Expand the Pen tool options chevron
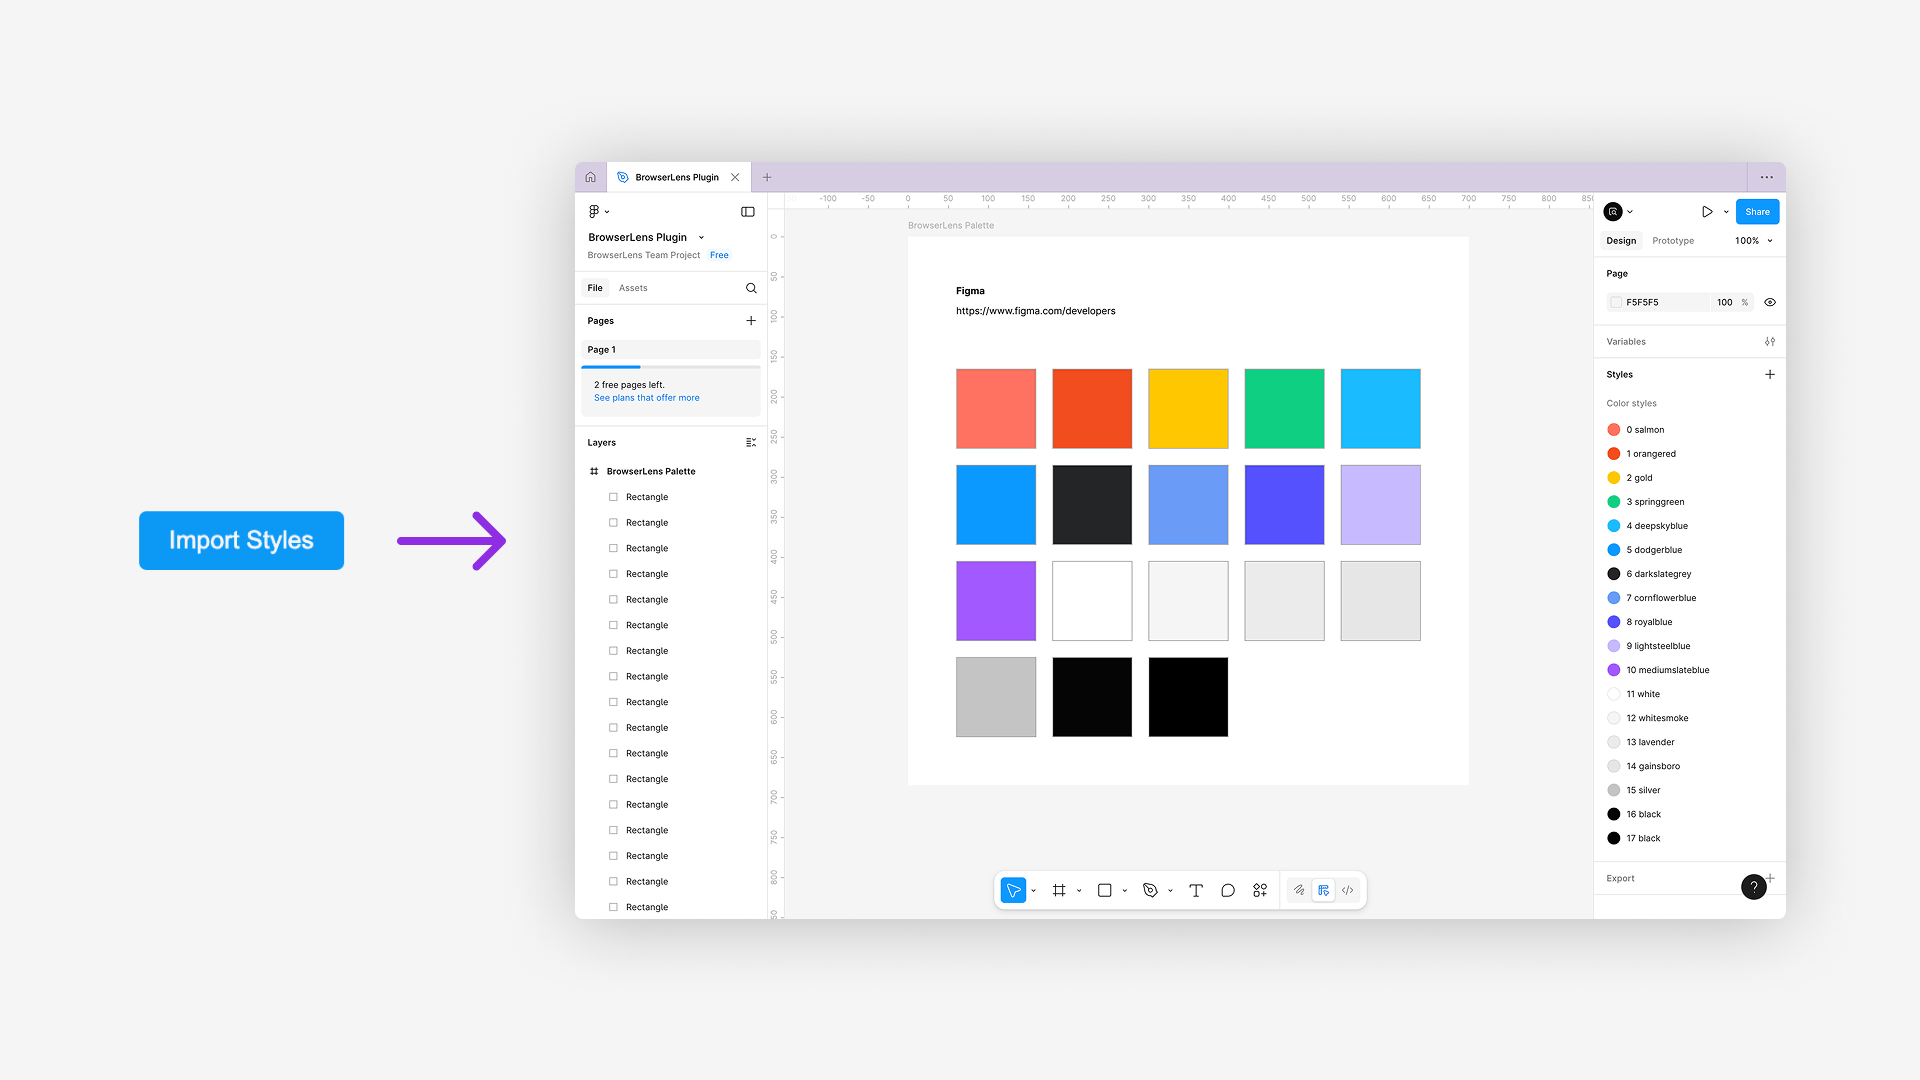Image resolution: width=1920 pixels, height=1080 pixels. [1170, 891]
